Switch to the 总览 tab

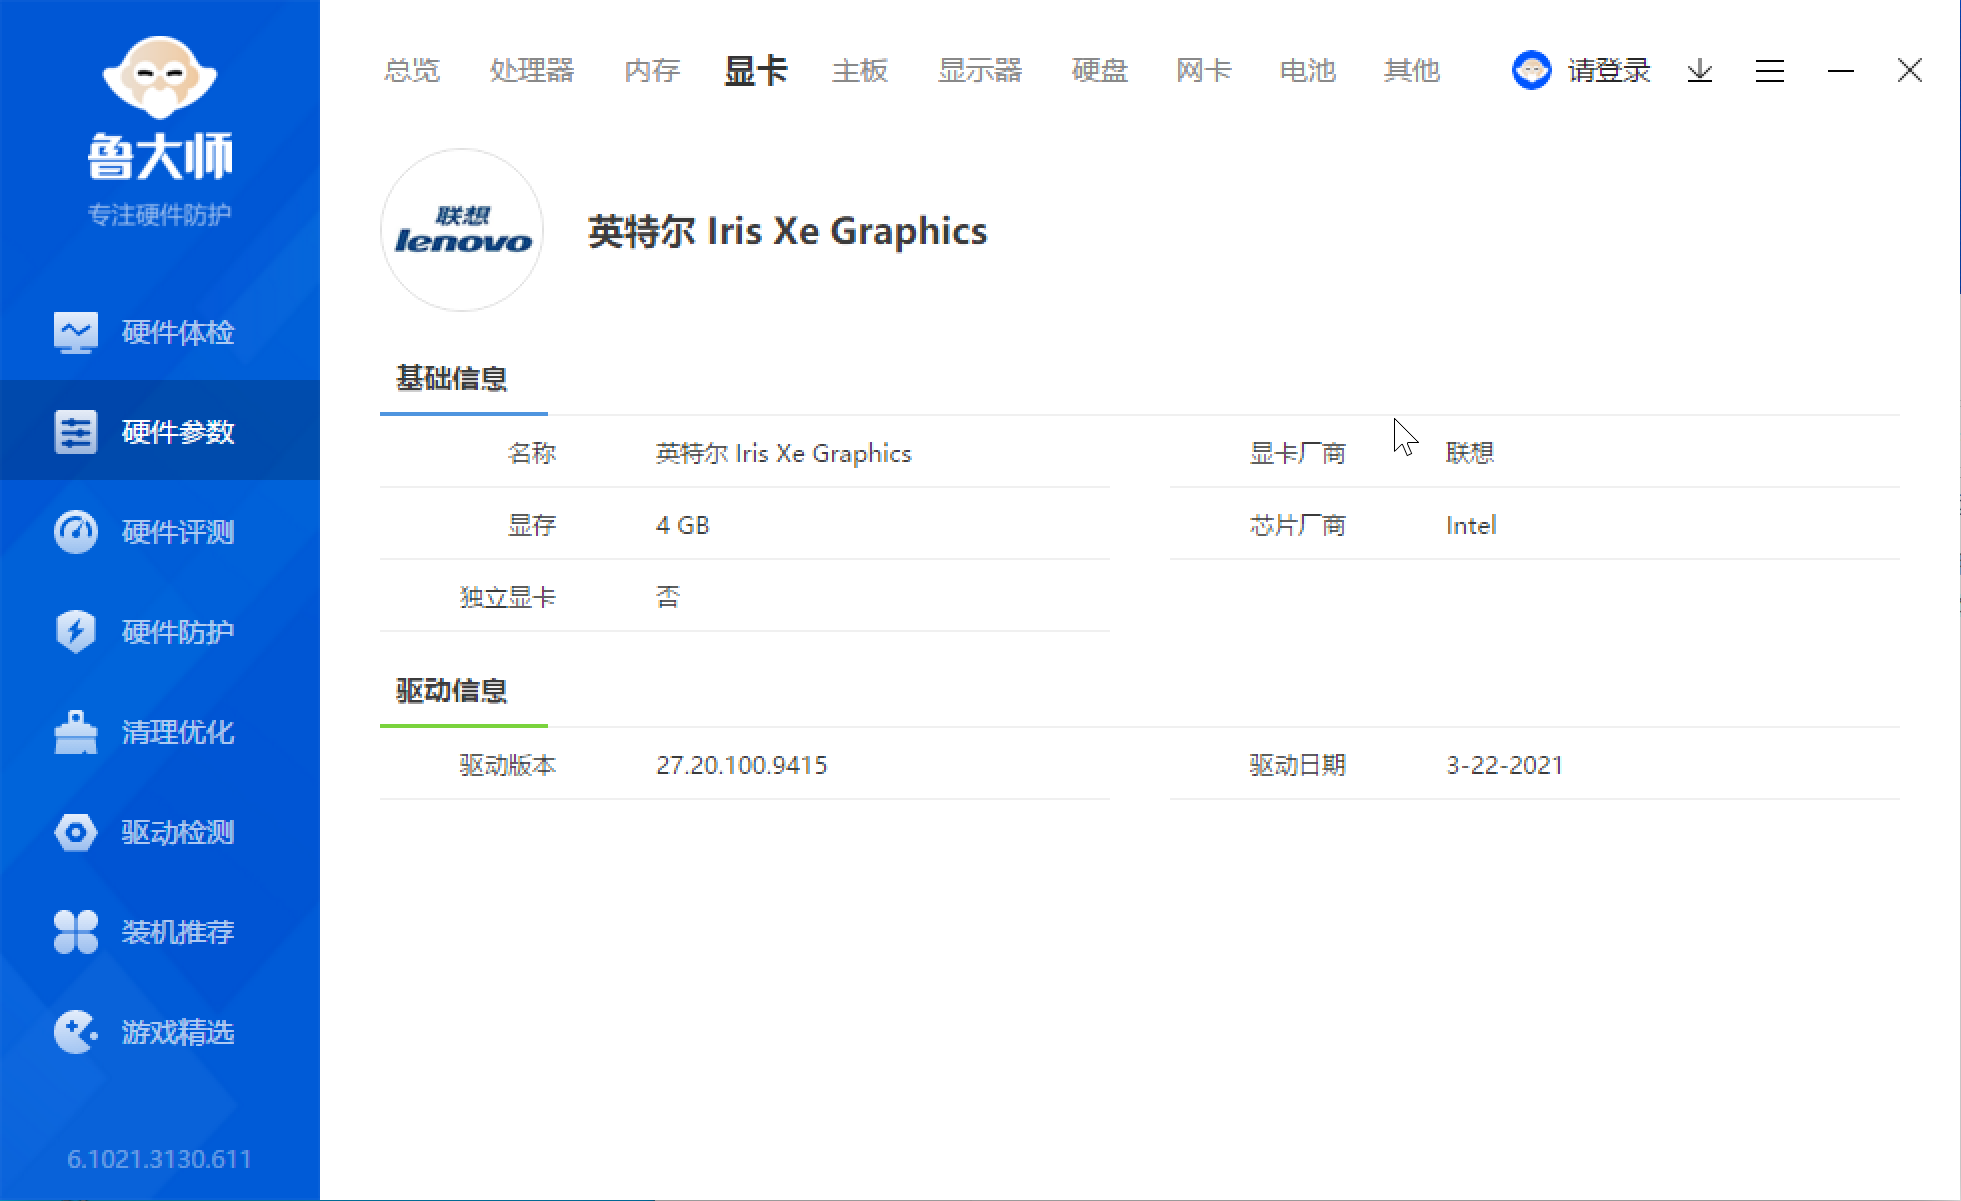point(412,70)
